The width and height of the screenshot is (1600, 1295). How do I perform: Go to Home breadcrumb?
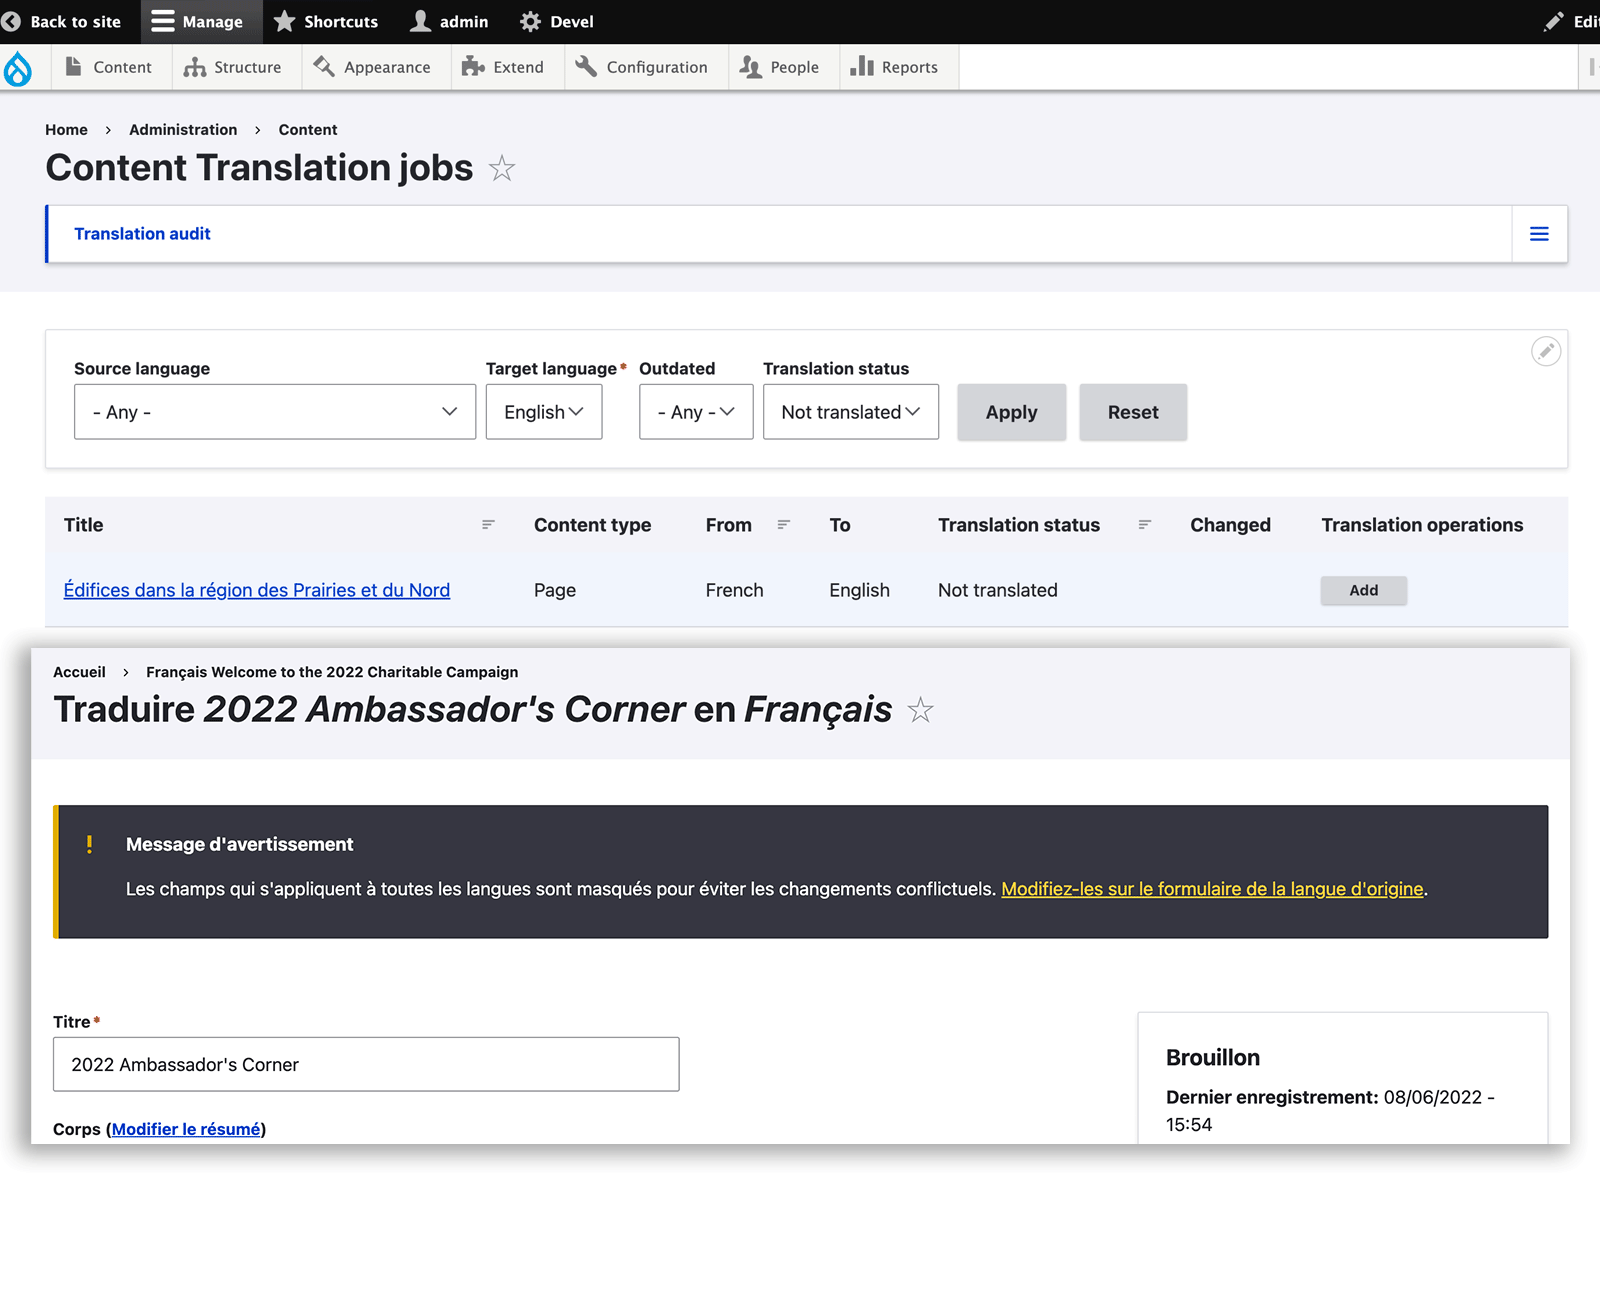(x=66, y=130)
